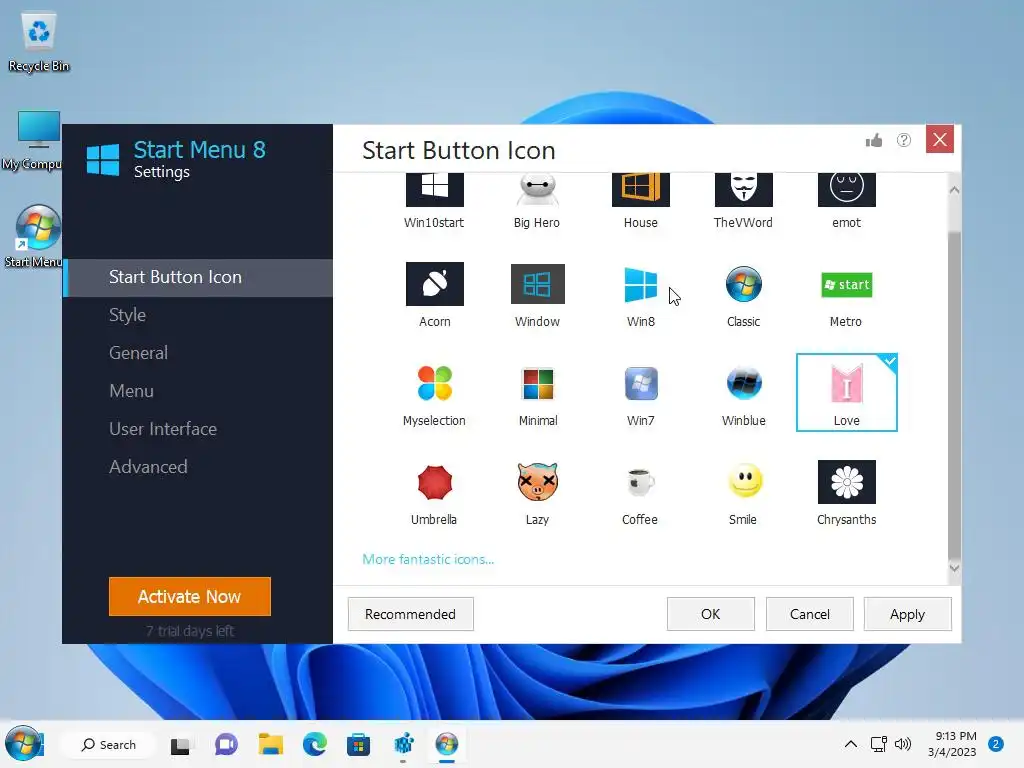Open File Explorer from the taskbar
The width and height of the screenshot is (1024, 768).
[x=270, y=744]
